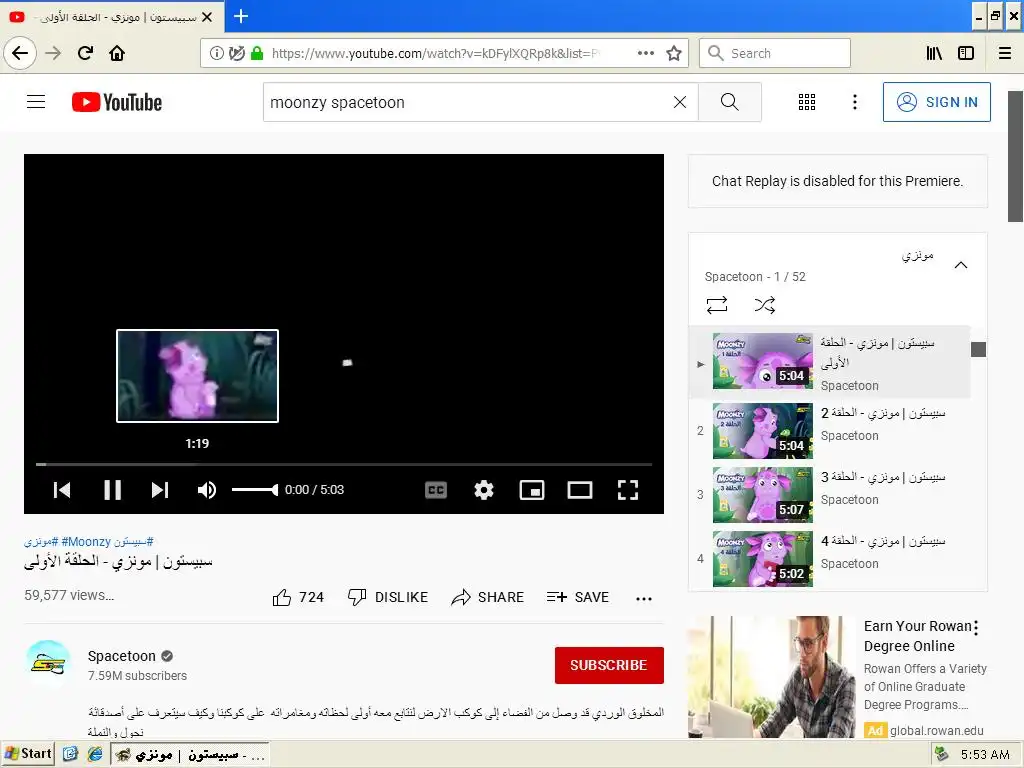This screenshot has width=1024, height=768.
Task: Show site information icon in address bar
Action: tap(217, 54)
